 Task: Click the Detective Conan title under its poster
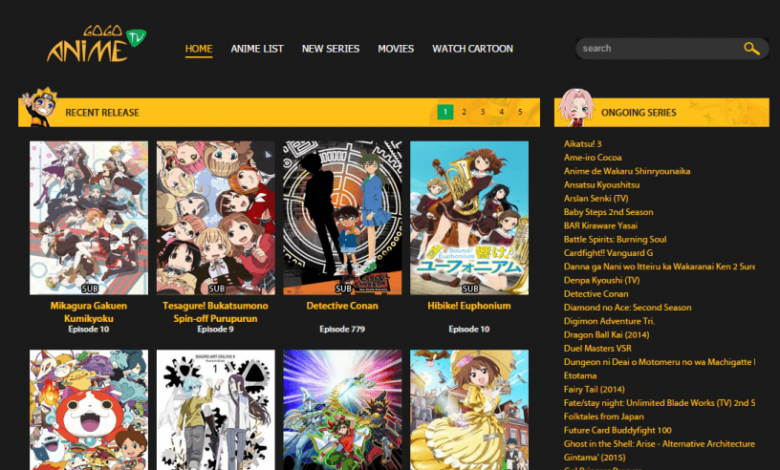pyautogui.click(x=342, y=306)
